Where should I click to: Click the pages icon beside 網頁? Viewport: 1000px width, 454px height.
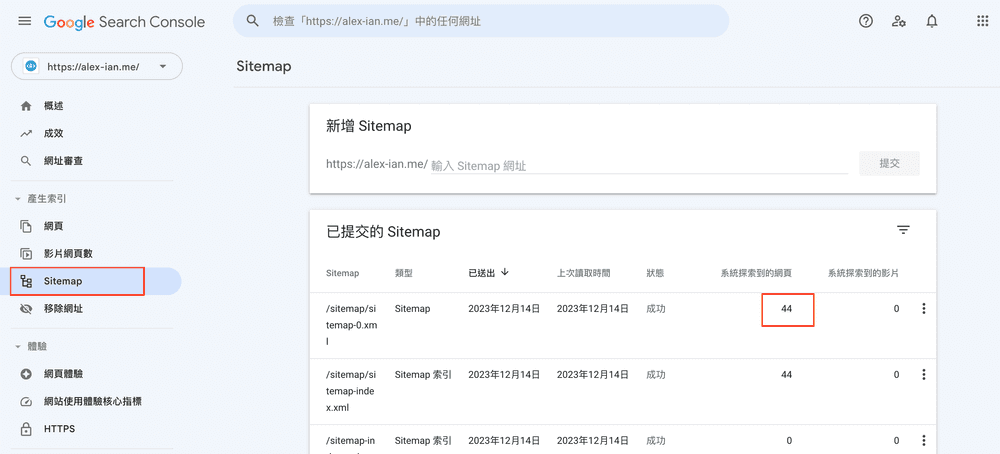[x=26, y=226]
